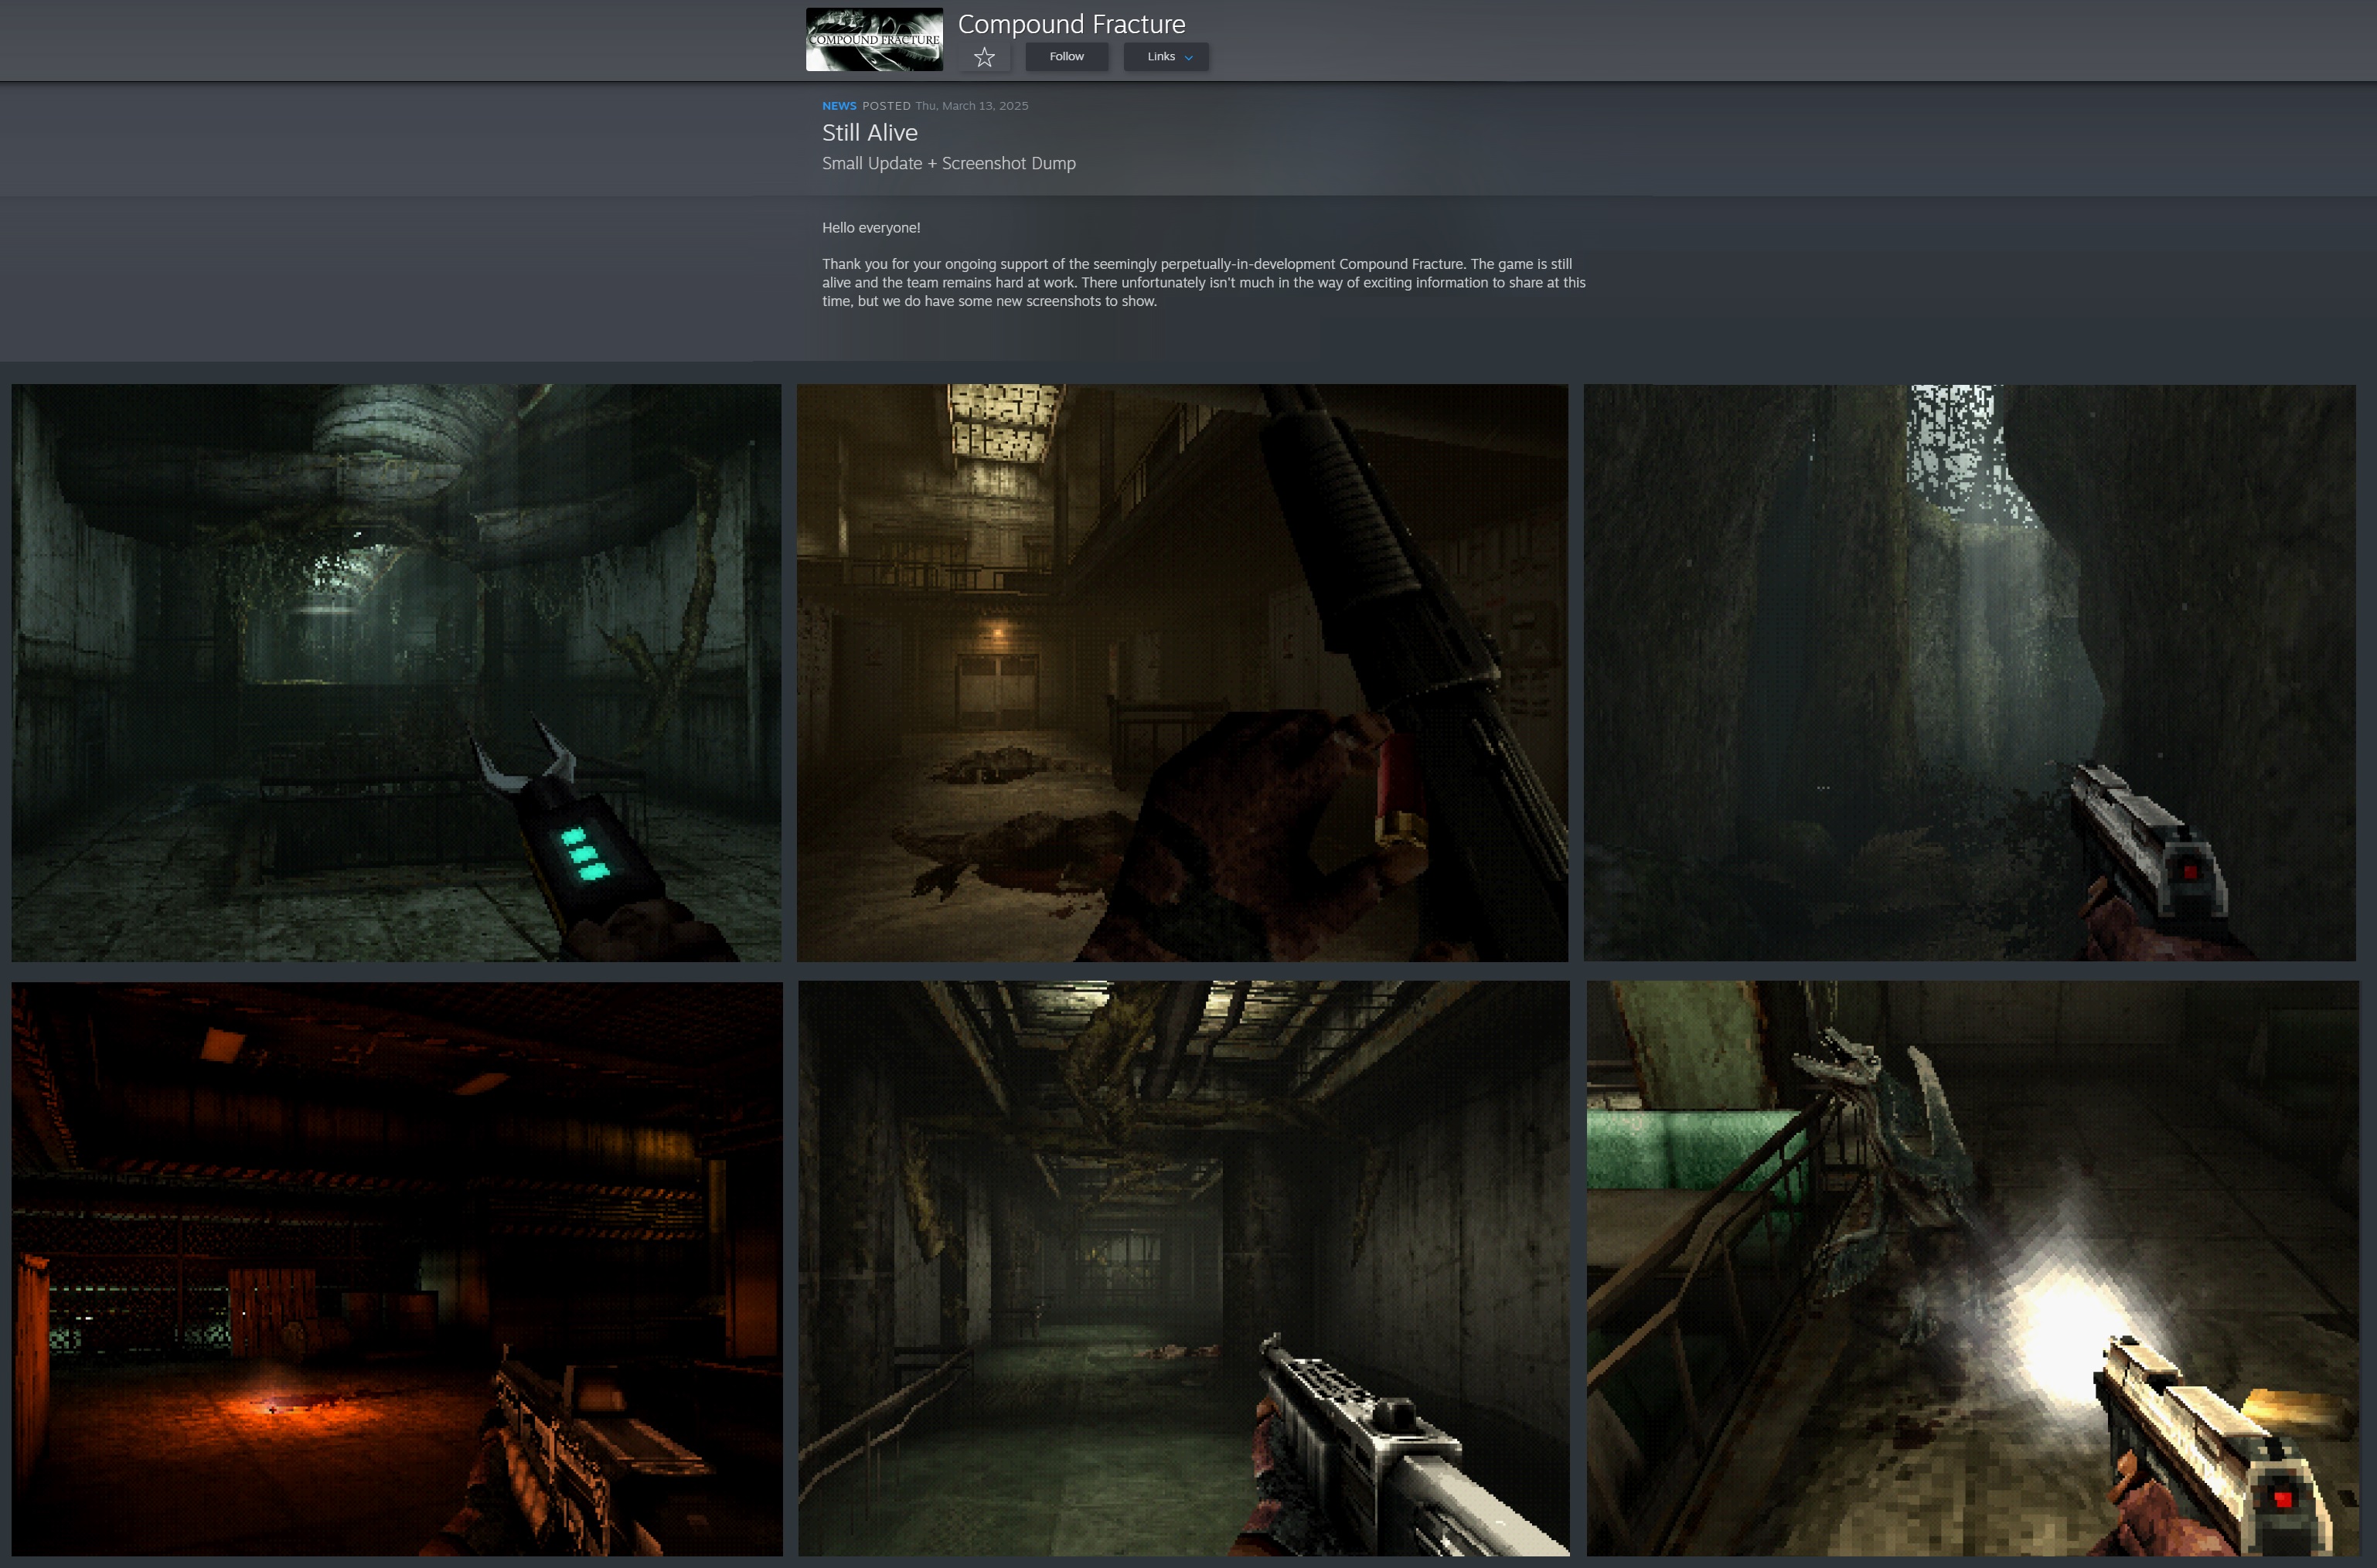Open screenshot of pistol in misty jungle
Viewport: 2377px width, 1568px height.
click(x=1969, y=673)
